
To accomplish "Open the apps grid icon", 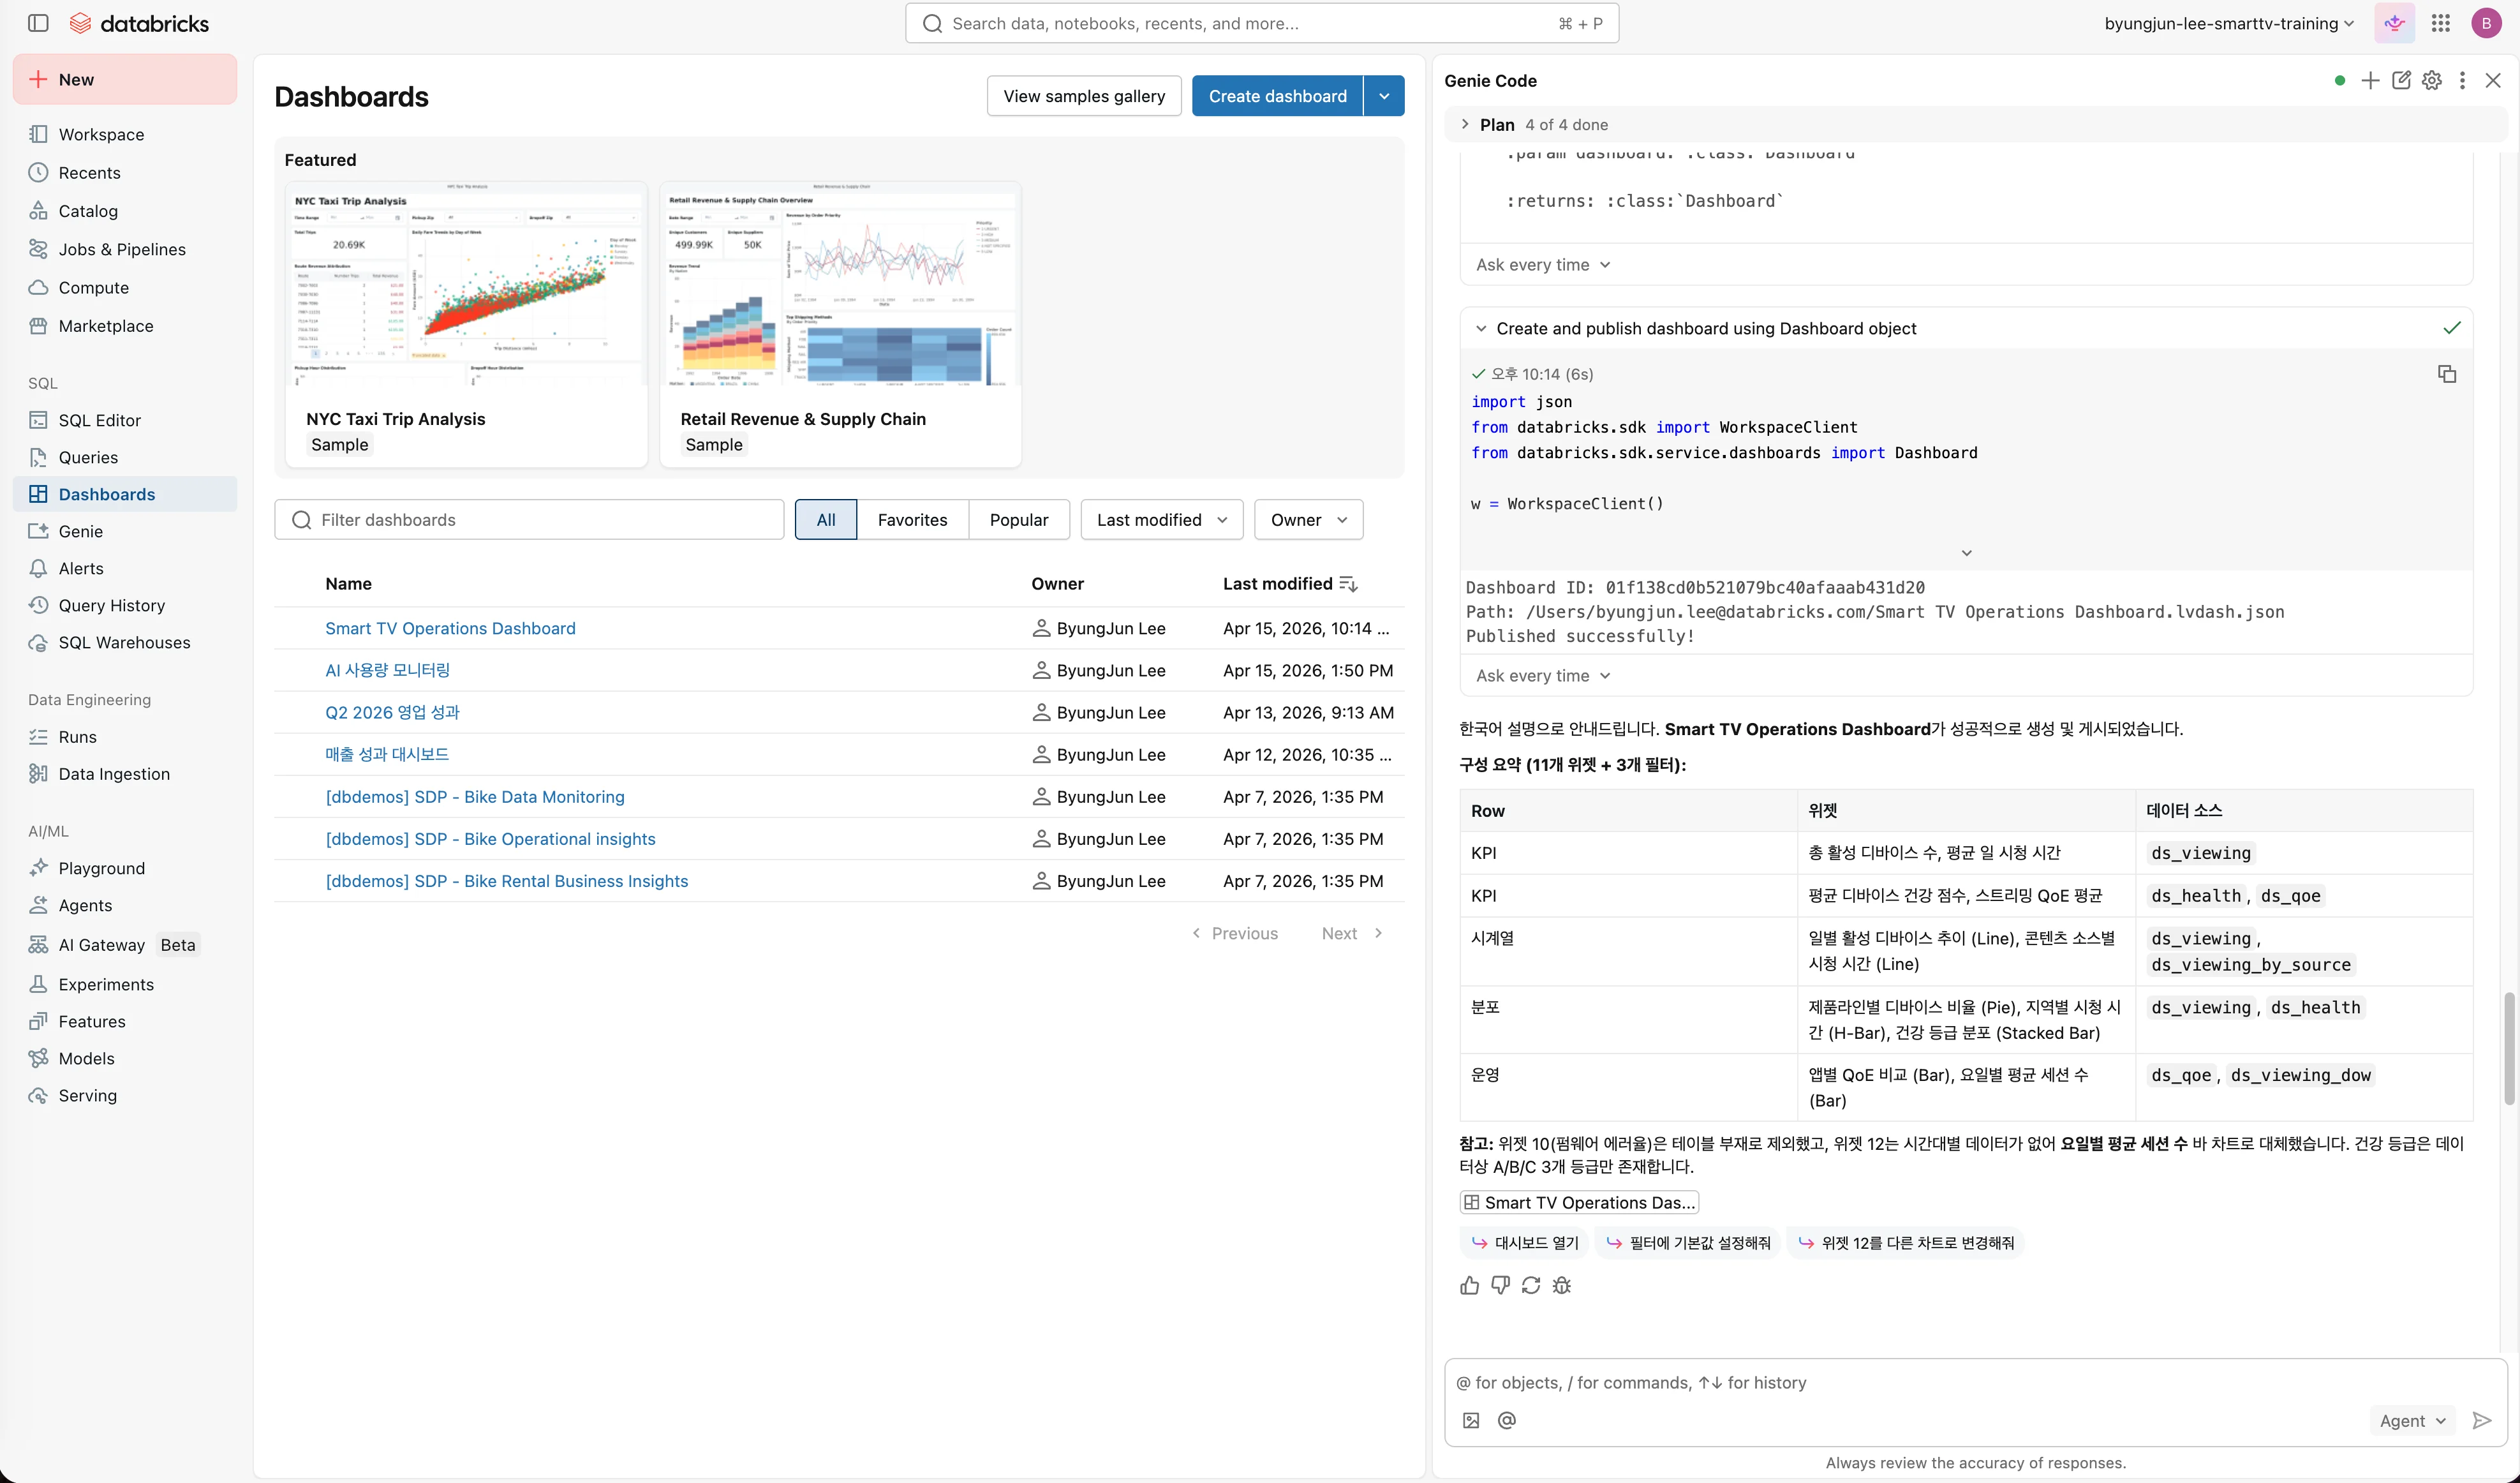I will [2441, 23].
